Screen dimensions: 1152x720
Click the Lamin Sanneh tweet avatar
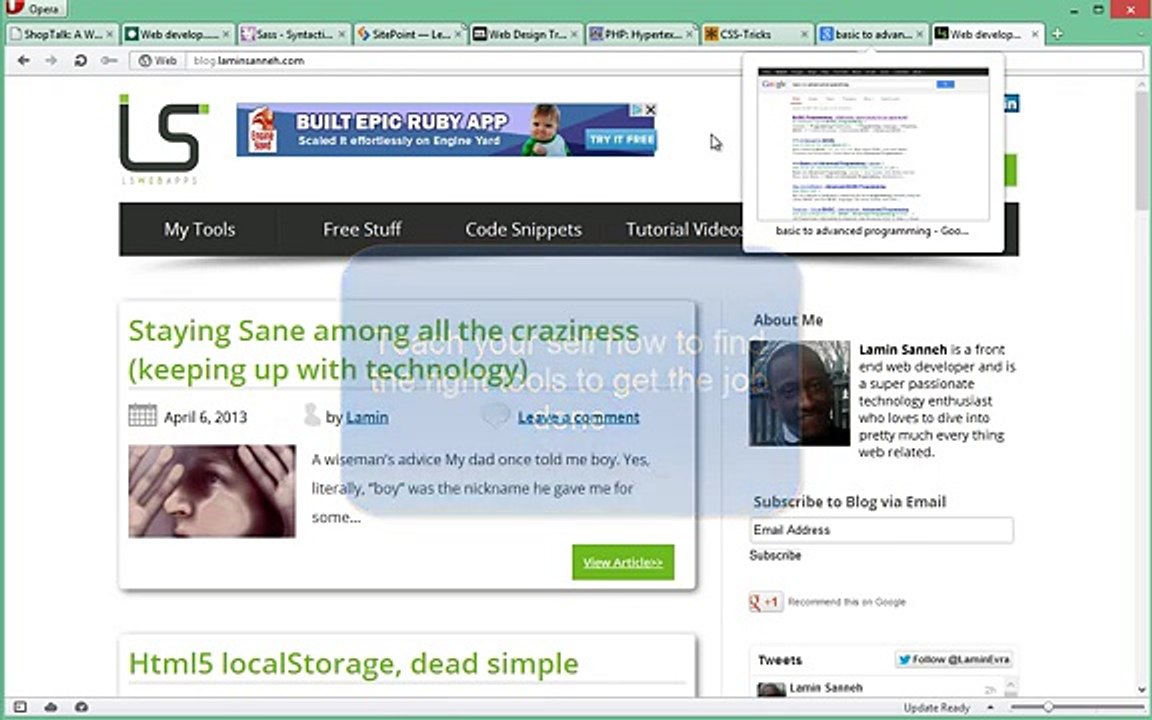point(771,689)
